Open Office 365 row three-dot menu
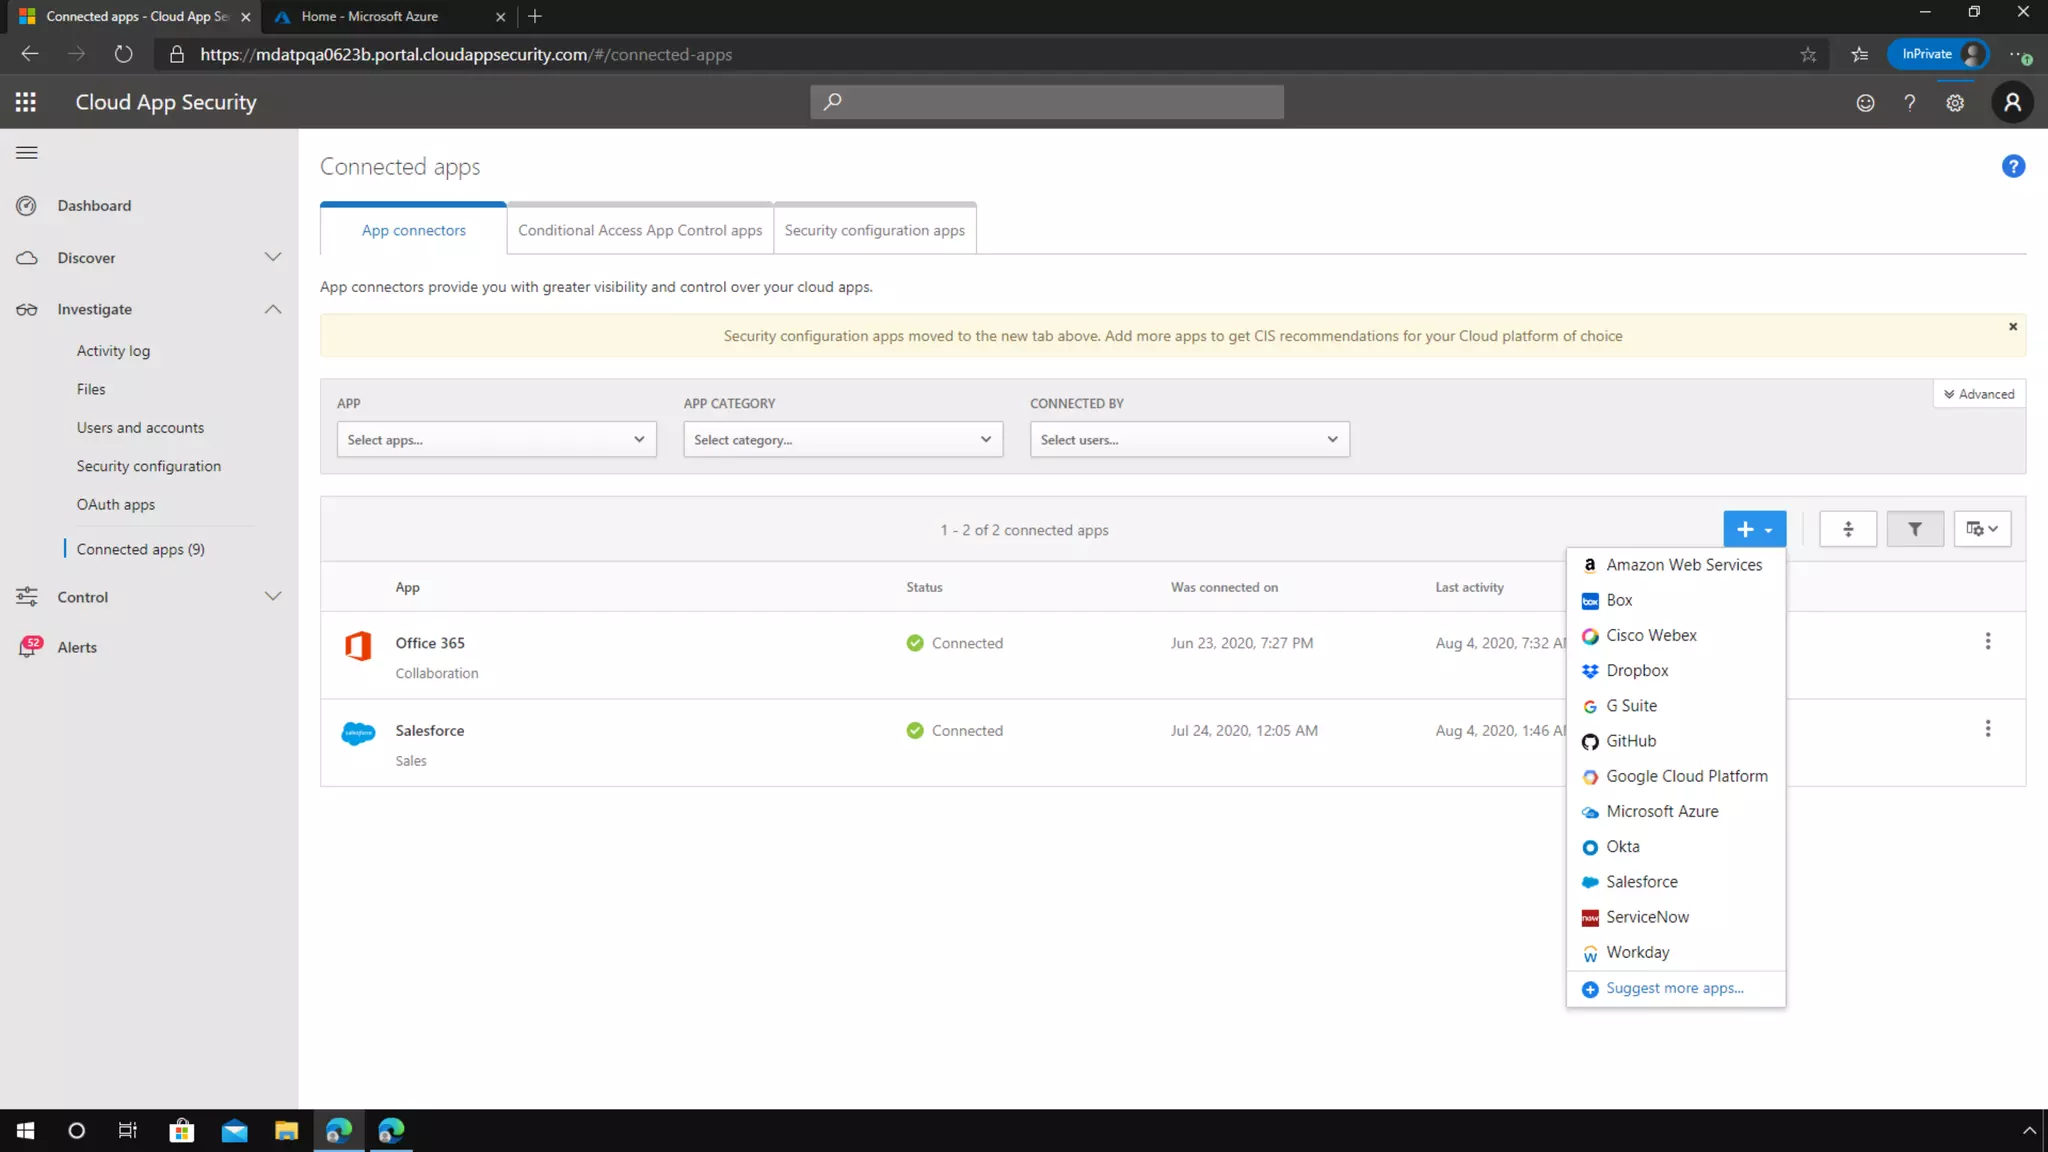This screenshot has width=2048, height=1152. coord(1987,642)
